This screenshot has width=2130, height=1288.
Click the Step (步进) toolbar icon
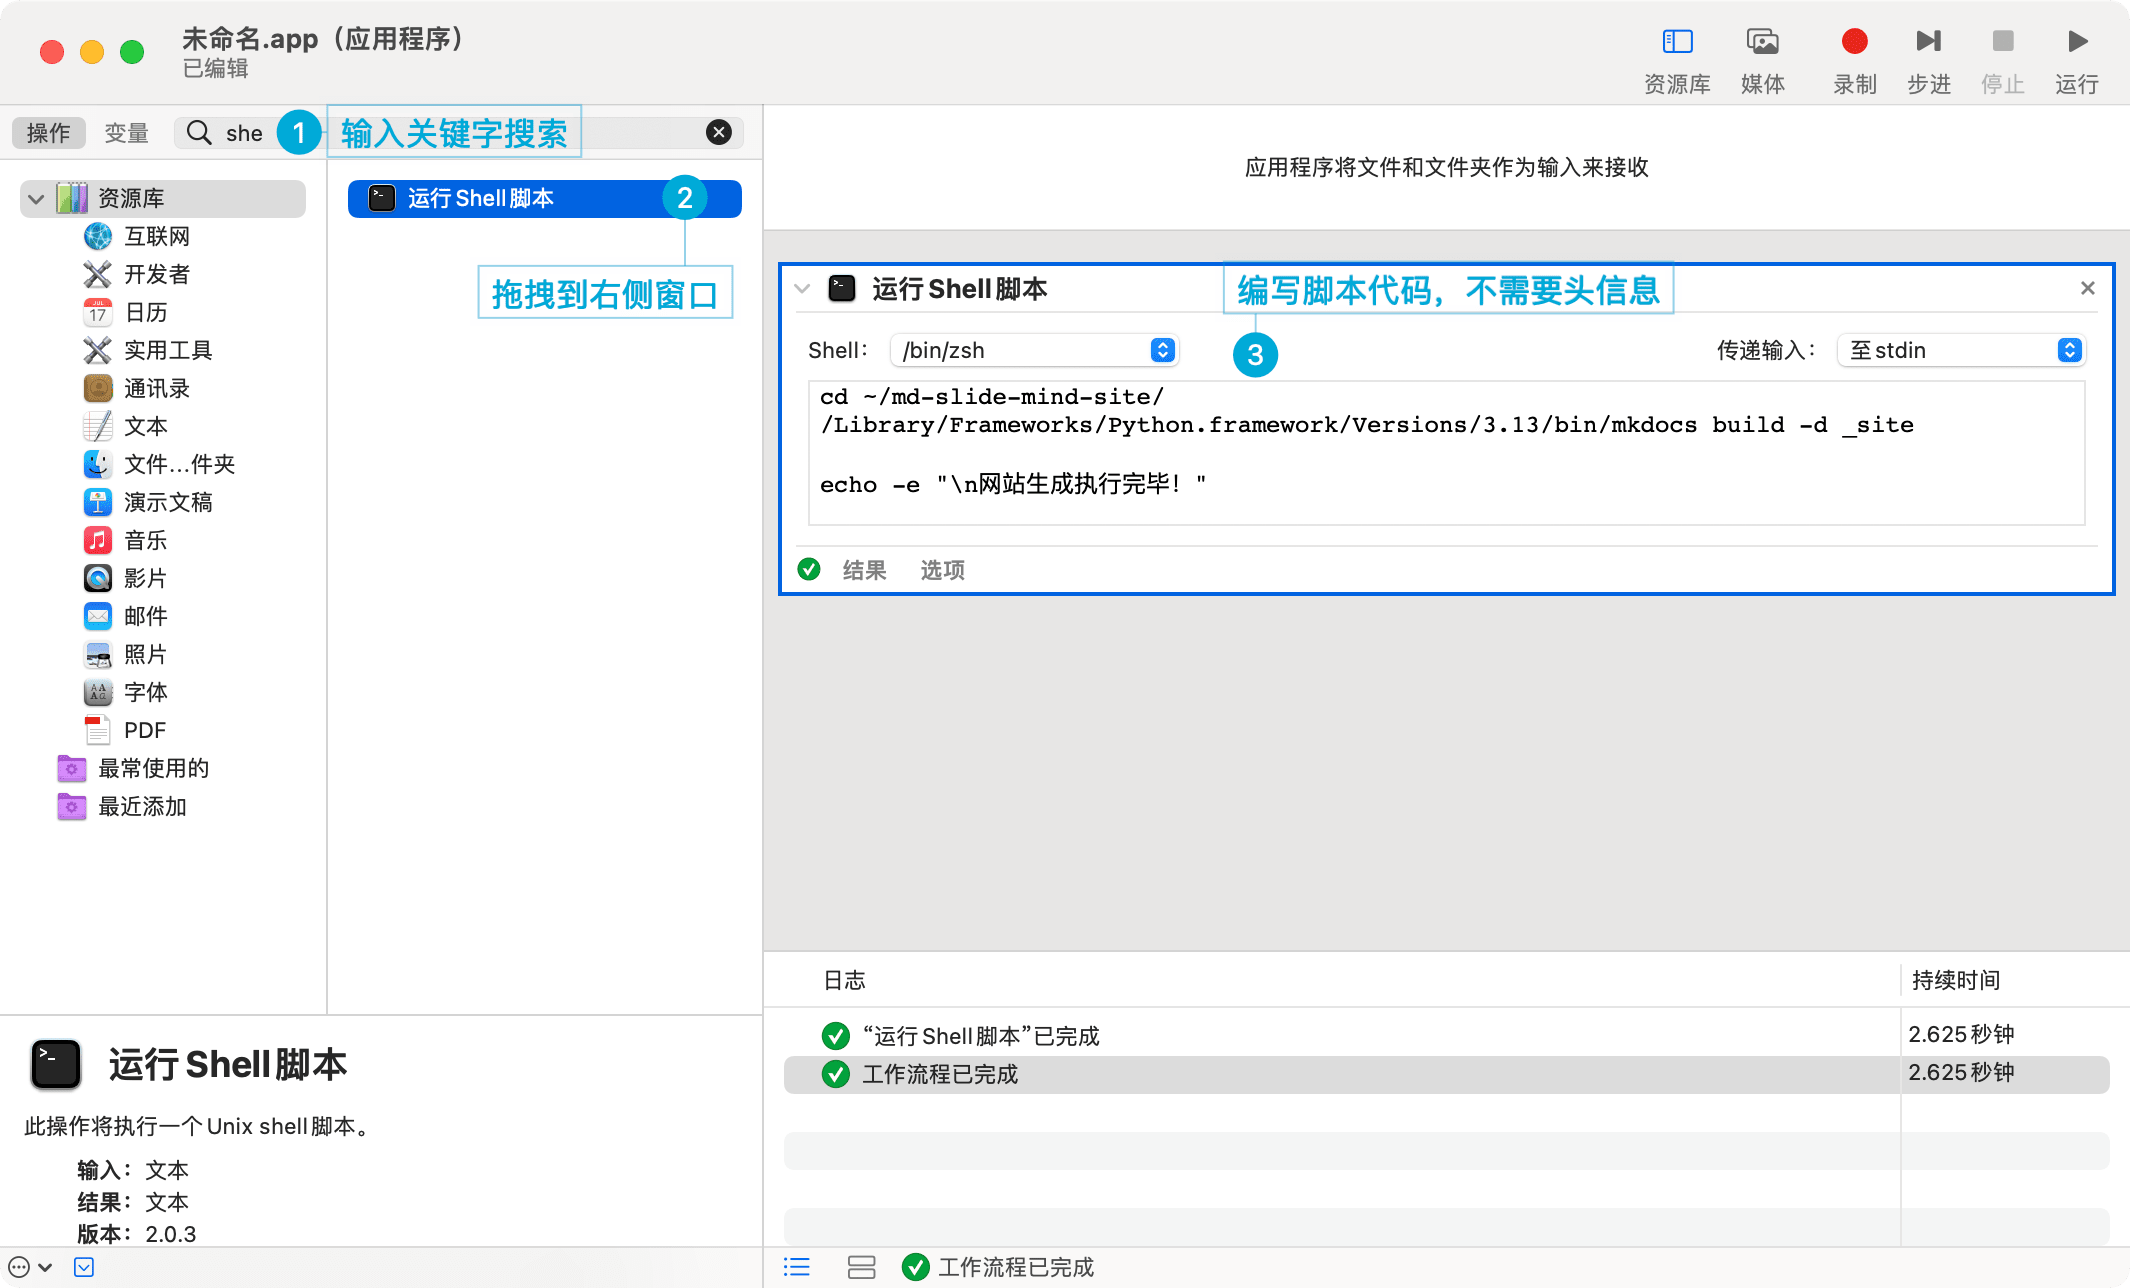(x=1928, y=42)
